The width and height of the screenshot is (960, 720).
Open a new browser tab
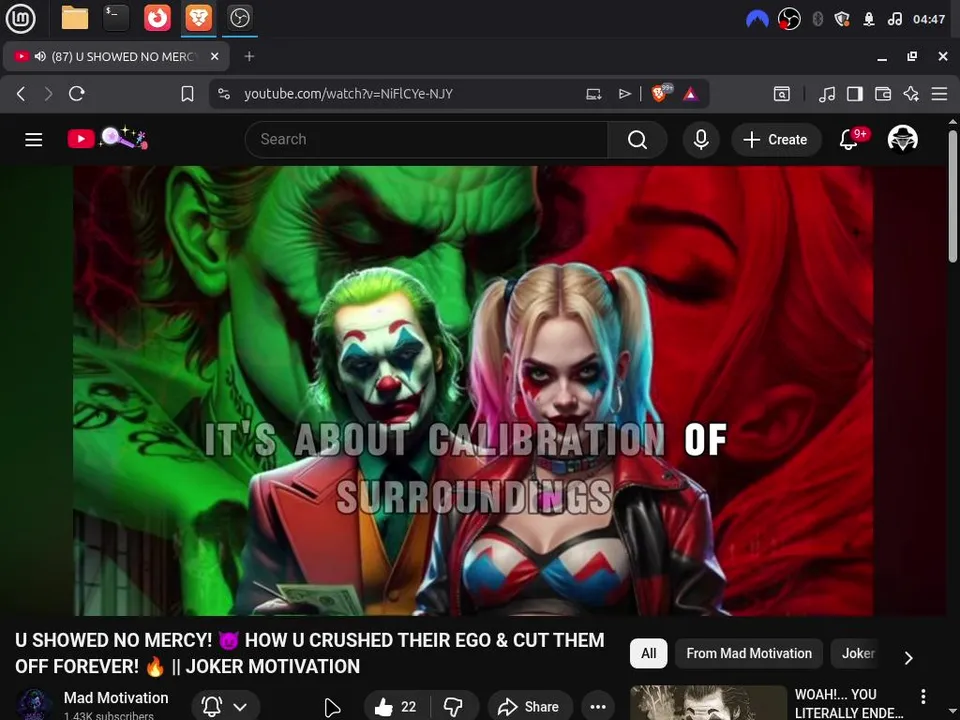click(249, 56)
